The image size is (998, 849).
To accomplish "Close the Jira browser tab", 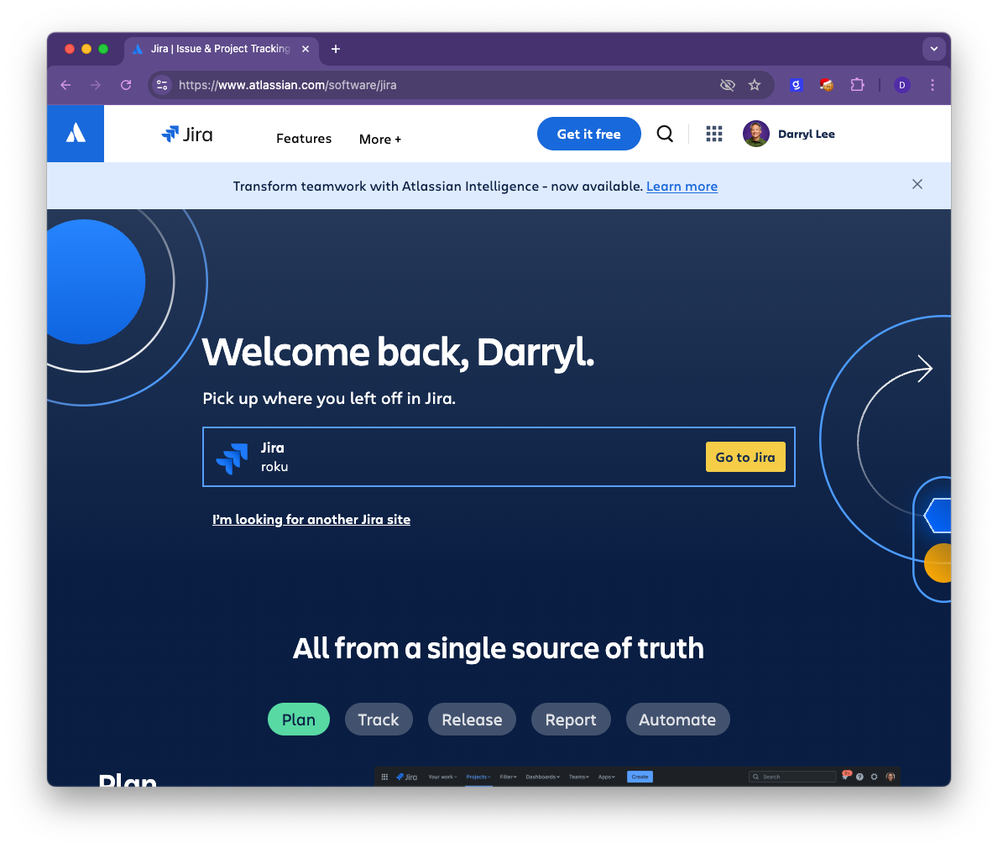I will click(306, 49).
